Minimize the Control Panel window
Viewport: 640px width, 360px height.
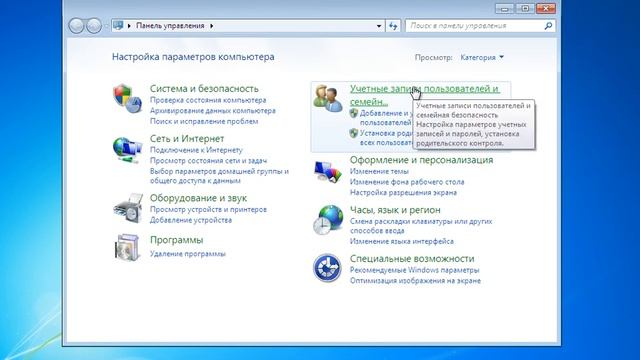(x=504, y=8)
